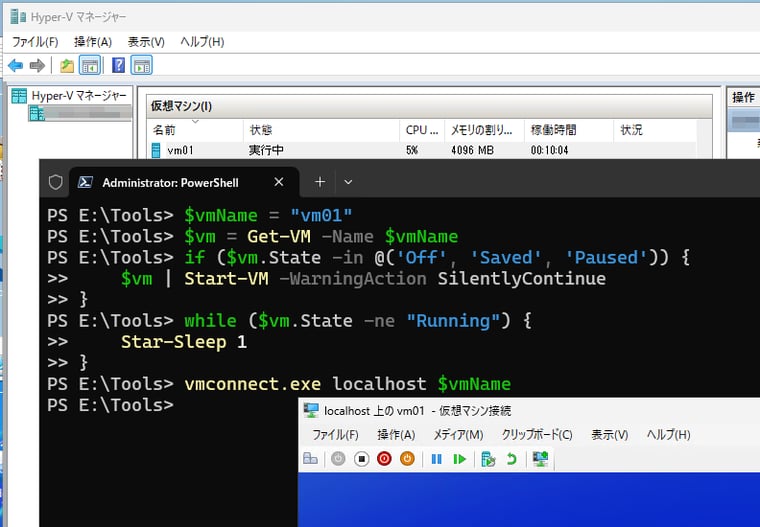760x527 pixels.
Task: Click the Up one level folder icon
Action: (66, 65)
